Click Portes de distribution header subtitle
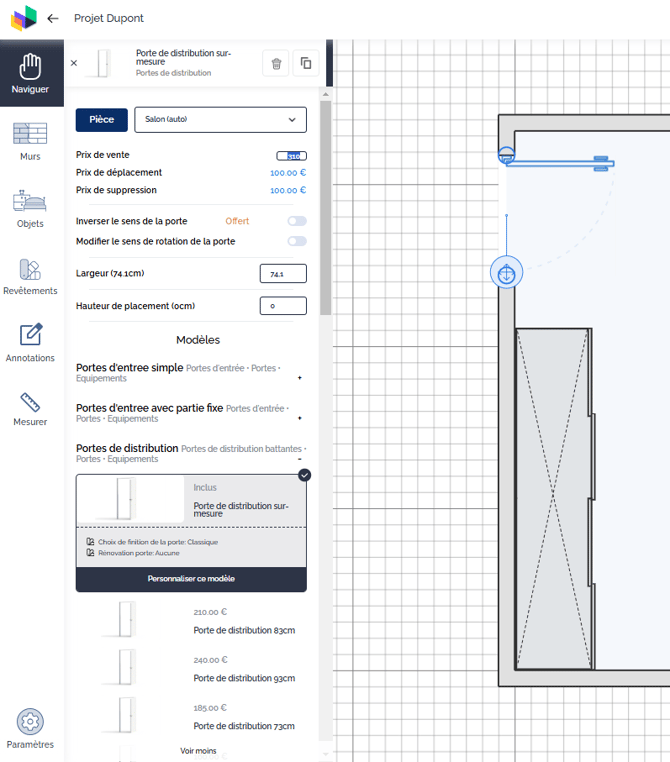 click(173, 72)
